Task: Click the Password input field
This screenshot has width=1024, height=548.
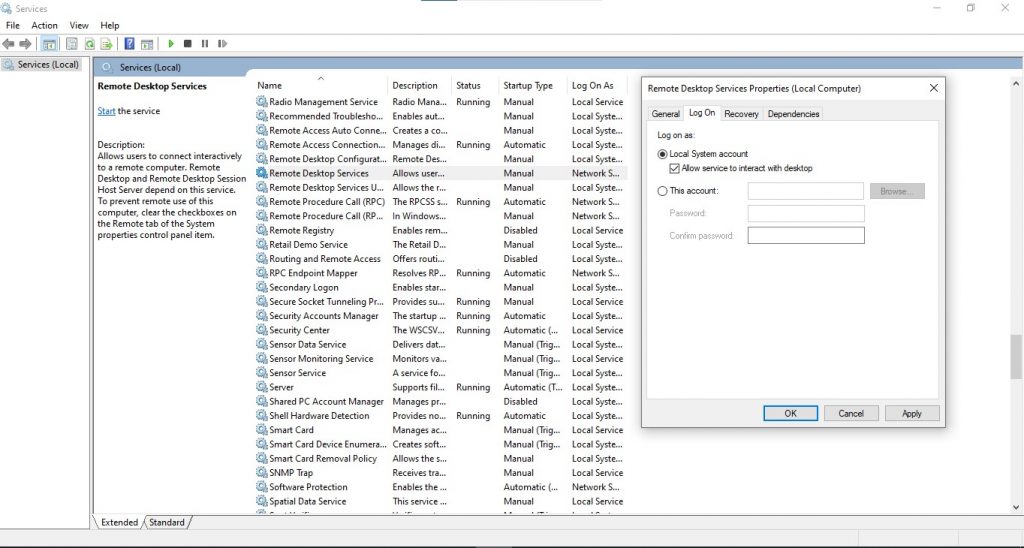Action: pos(806,213)
